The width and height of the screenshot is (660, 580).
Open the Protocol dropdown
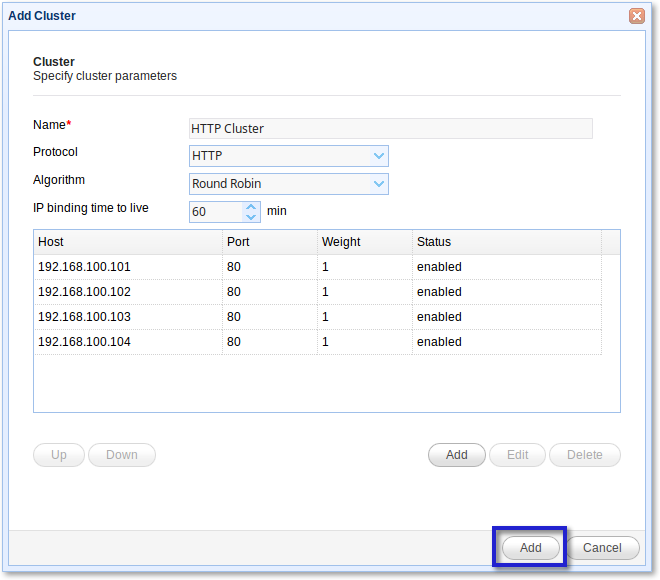pos(378,156)
